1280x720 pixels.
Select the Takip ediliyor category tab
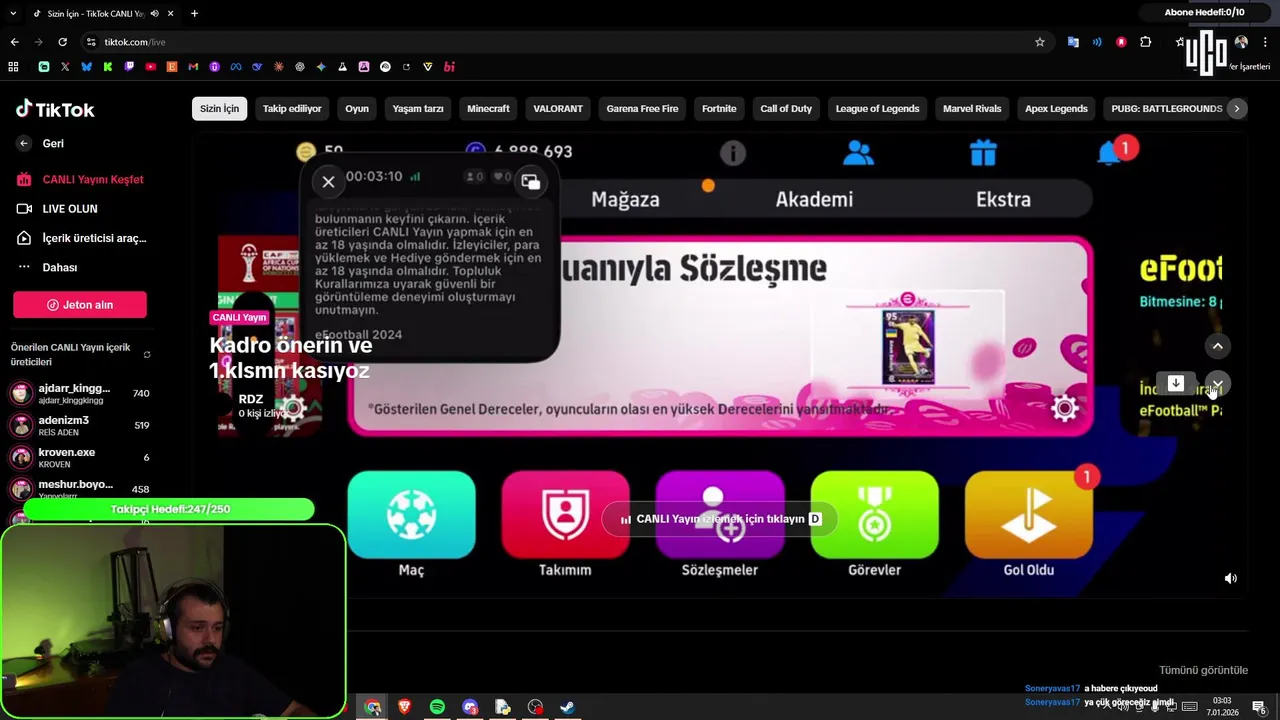292,108
